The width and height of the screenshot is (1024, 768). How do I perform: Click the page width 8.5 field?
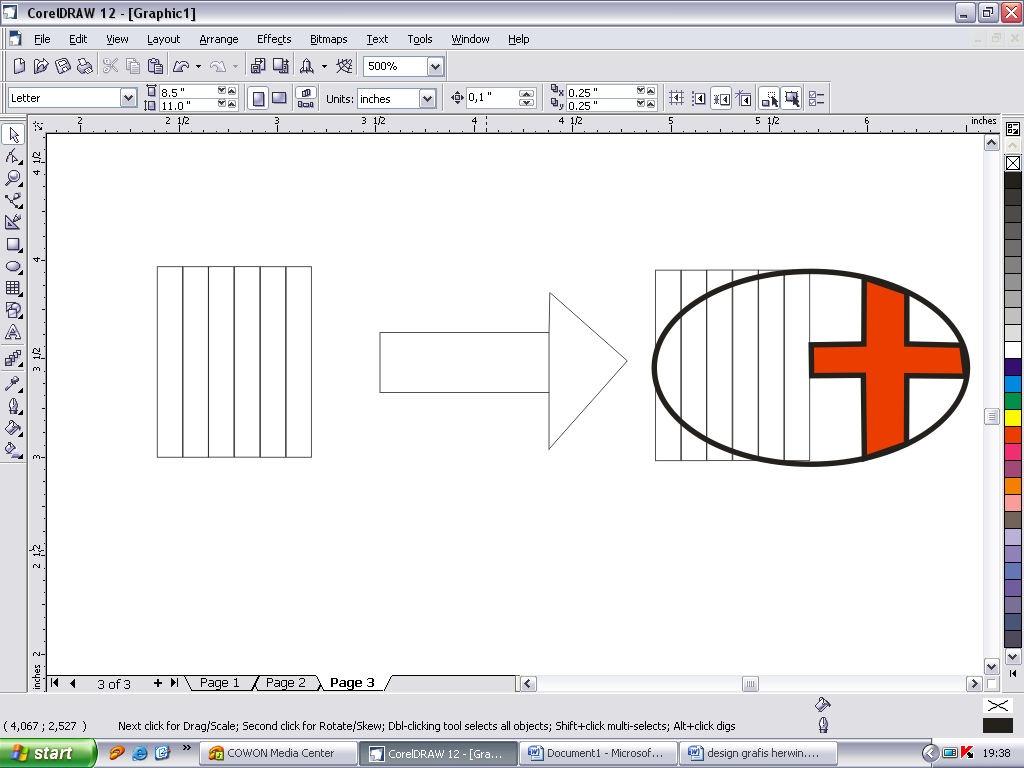click(x=188, y=92)
